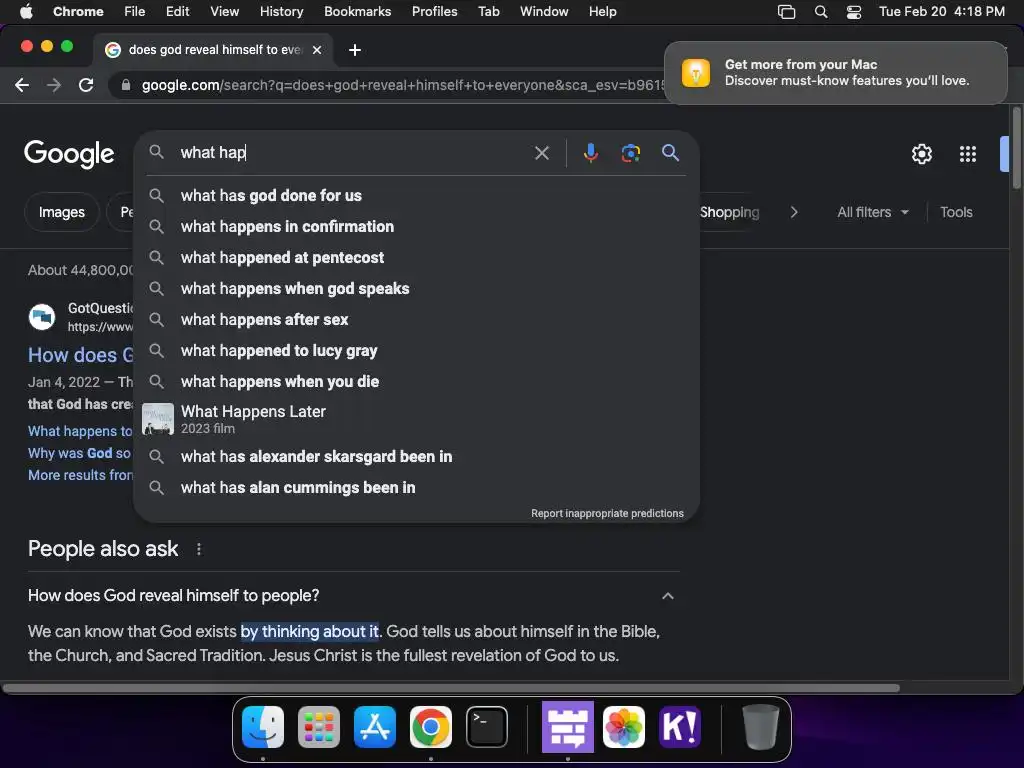Open the 'How does G...' result title link
Image resolution: width=1024 pixels, height=768 pixels.
pos(81,355)
